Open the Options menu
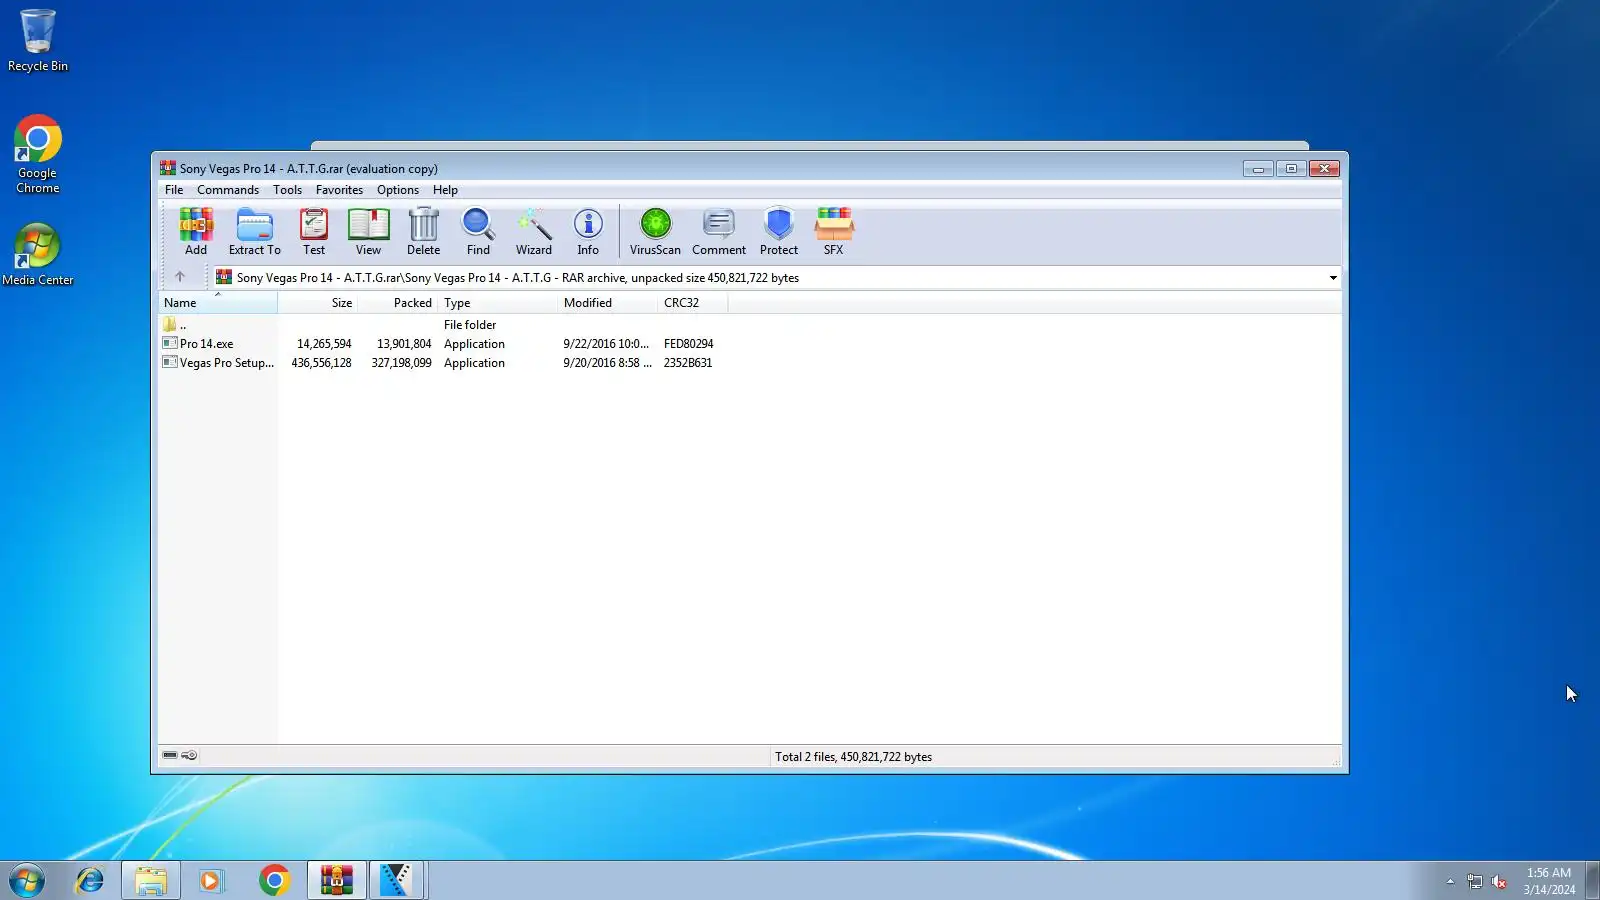The height and width of the screenshot is (900, 1600). [x=398, y=190]
